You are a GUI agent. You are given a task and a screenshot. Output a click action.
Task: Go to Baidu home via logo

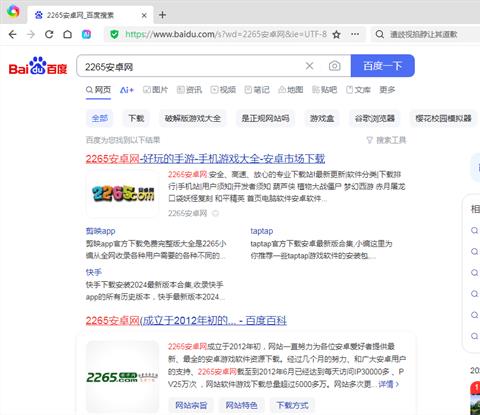(x=38, y=66)
